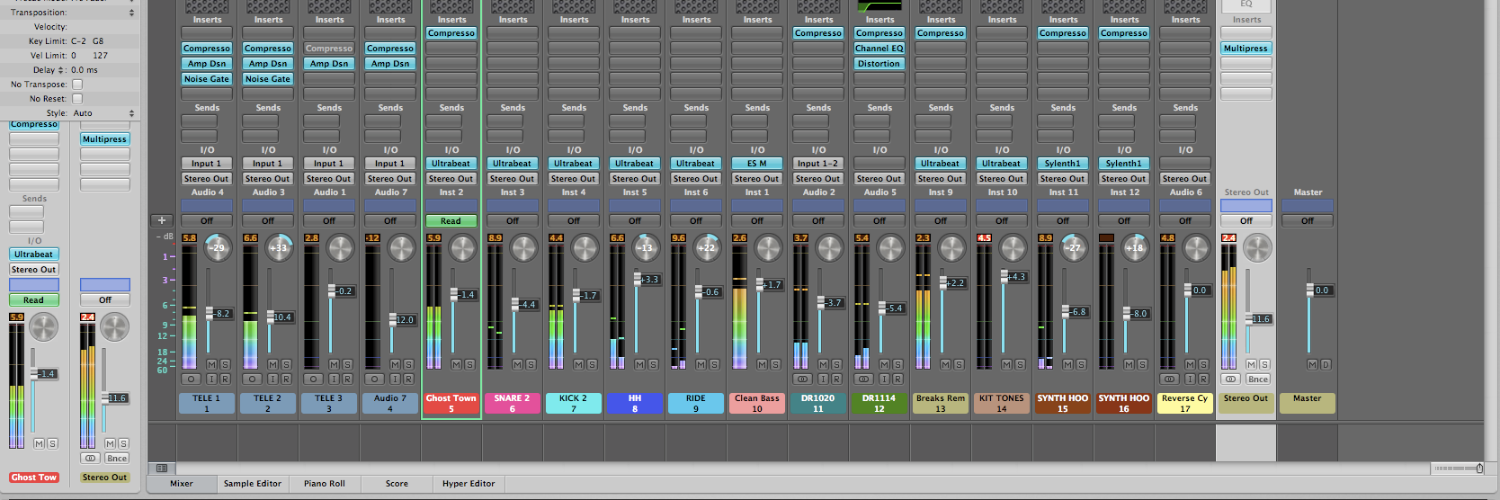Click Amp Dsn insert on TELE 3
This screenshot has width=1500, height=500.
(329, 64)
